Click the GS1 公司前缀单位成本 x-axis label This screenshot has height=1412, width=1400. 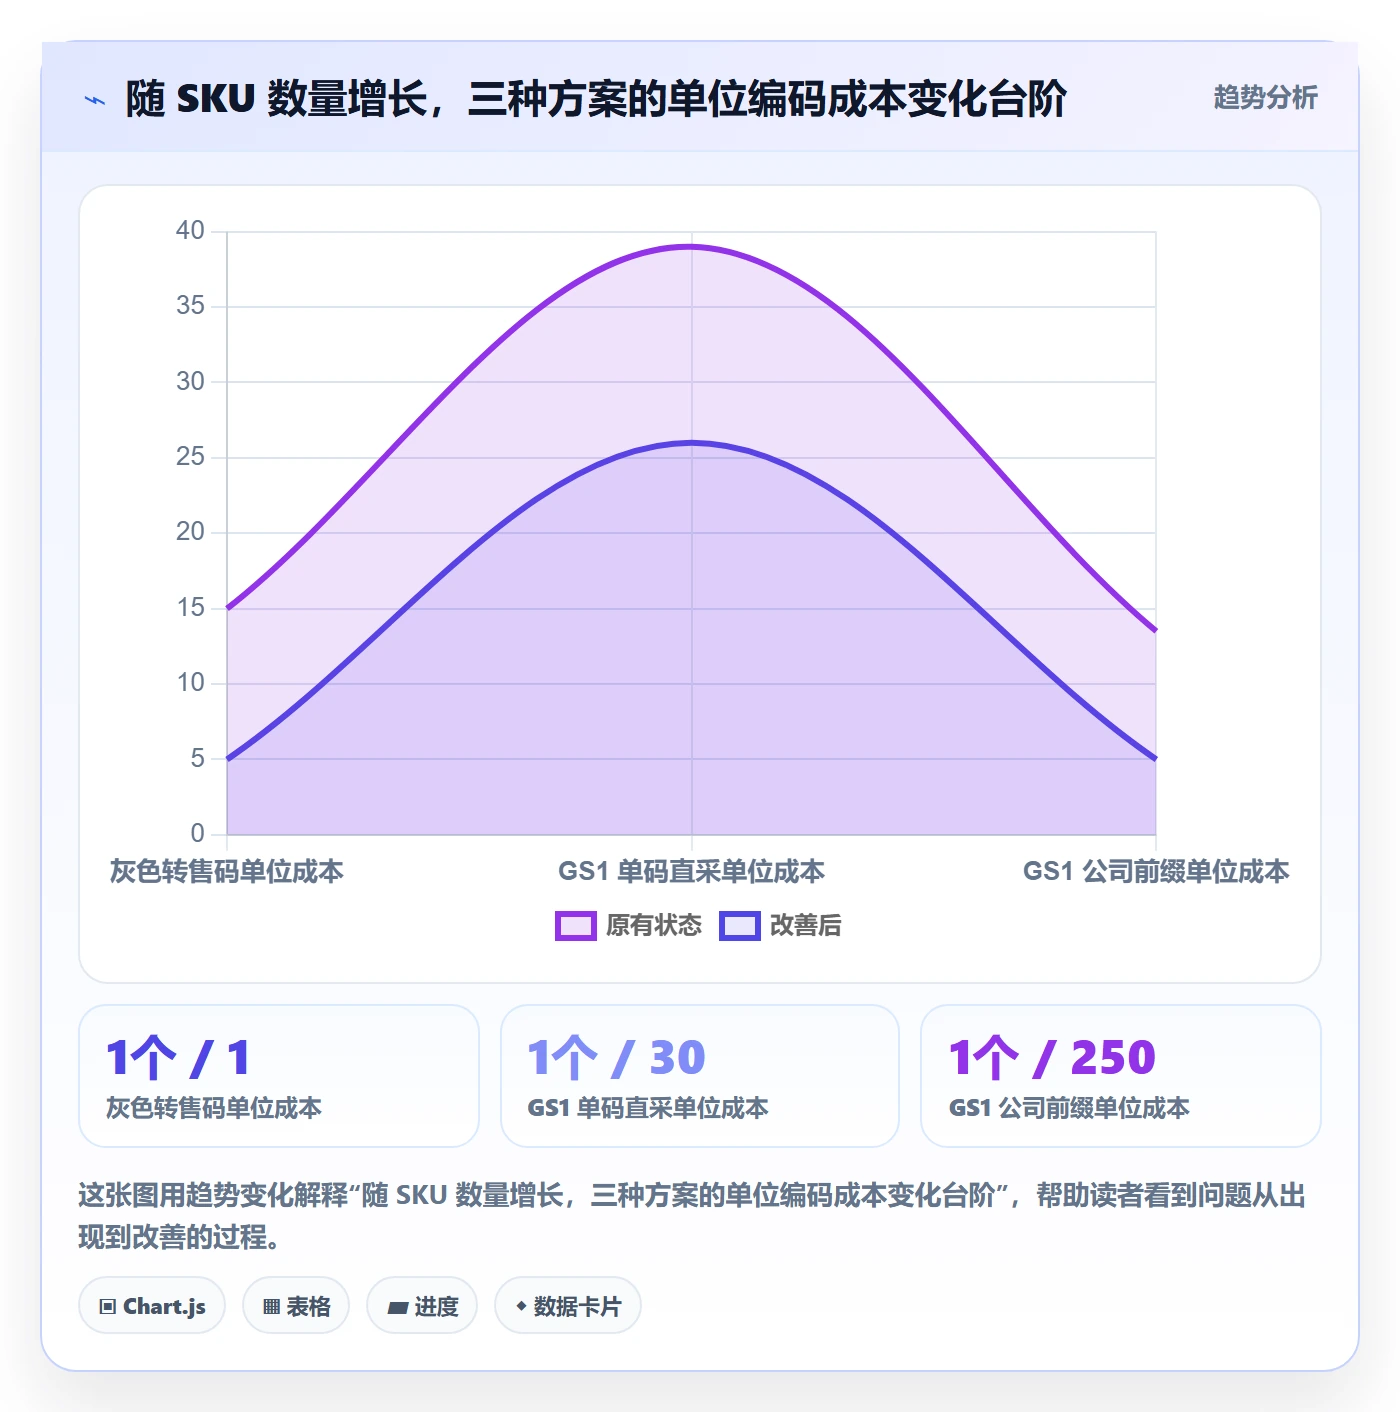pos(1156,872)
